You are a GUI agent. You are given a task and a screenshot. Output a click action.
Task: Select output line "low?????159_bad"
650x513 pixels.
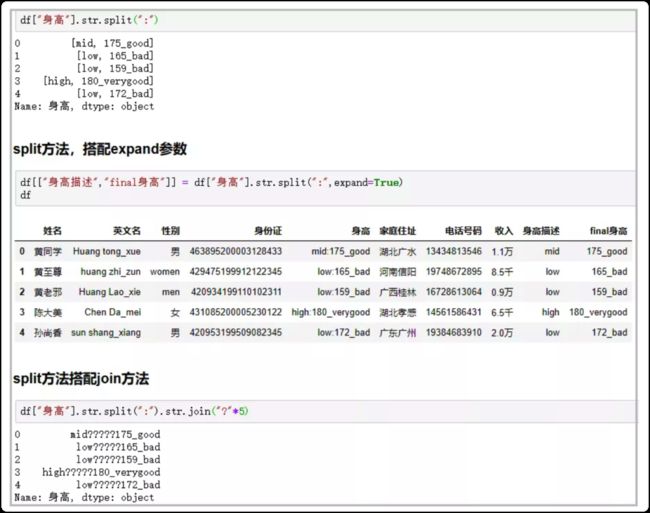coord(118,460)
